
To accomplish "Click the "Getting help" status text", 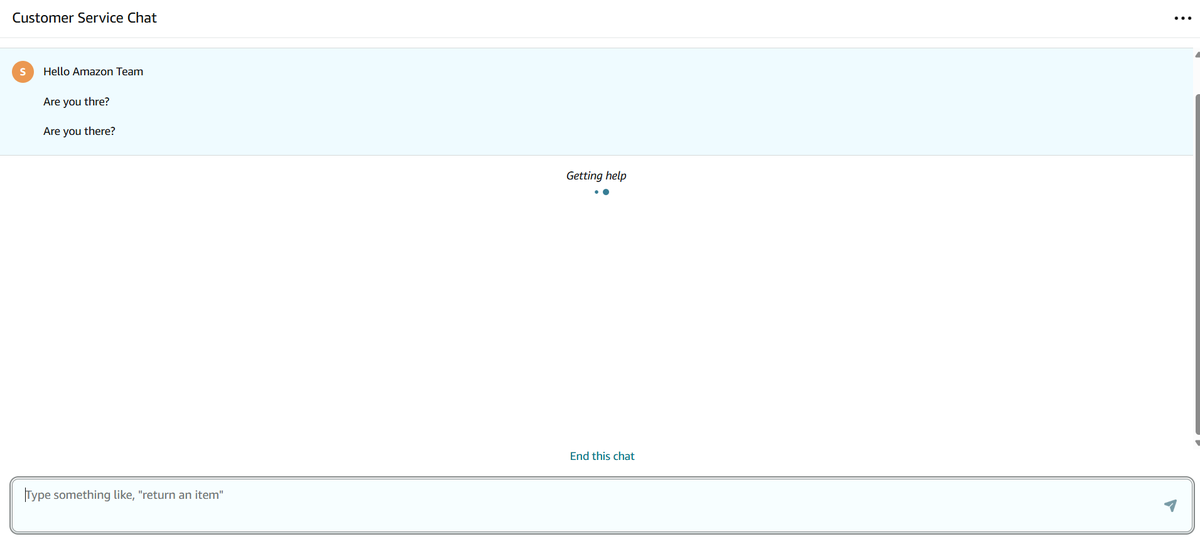I will (x=596, y=176).
